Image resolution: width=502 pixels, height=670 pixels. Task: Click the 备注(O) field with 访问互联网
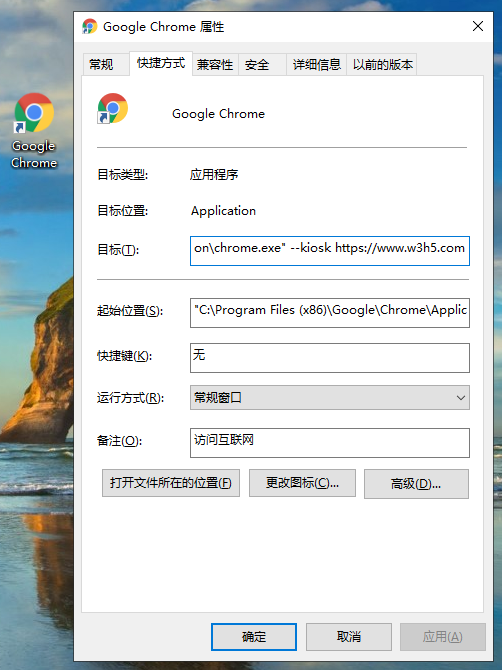point(330,443)
